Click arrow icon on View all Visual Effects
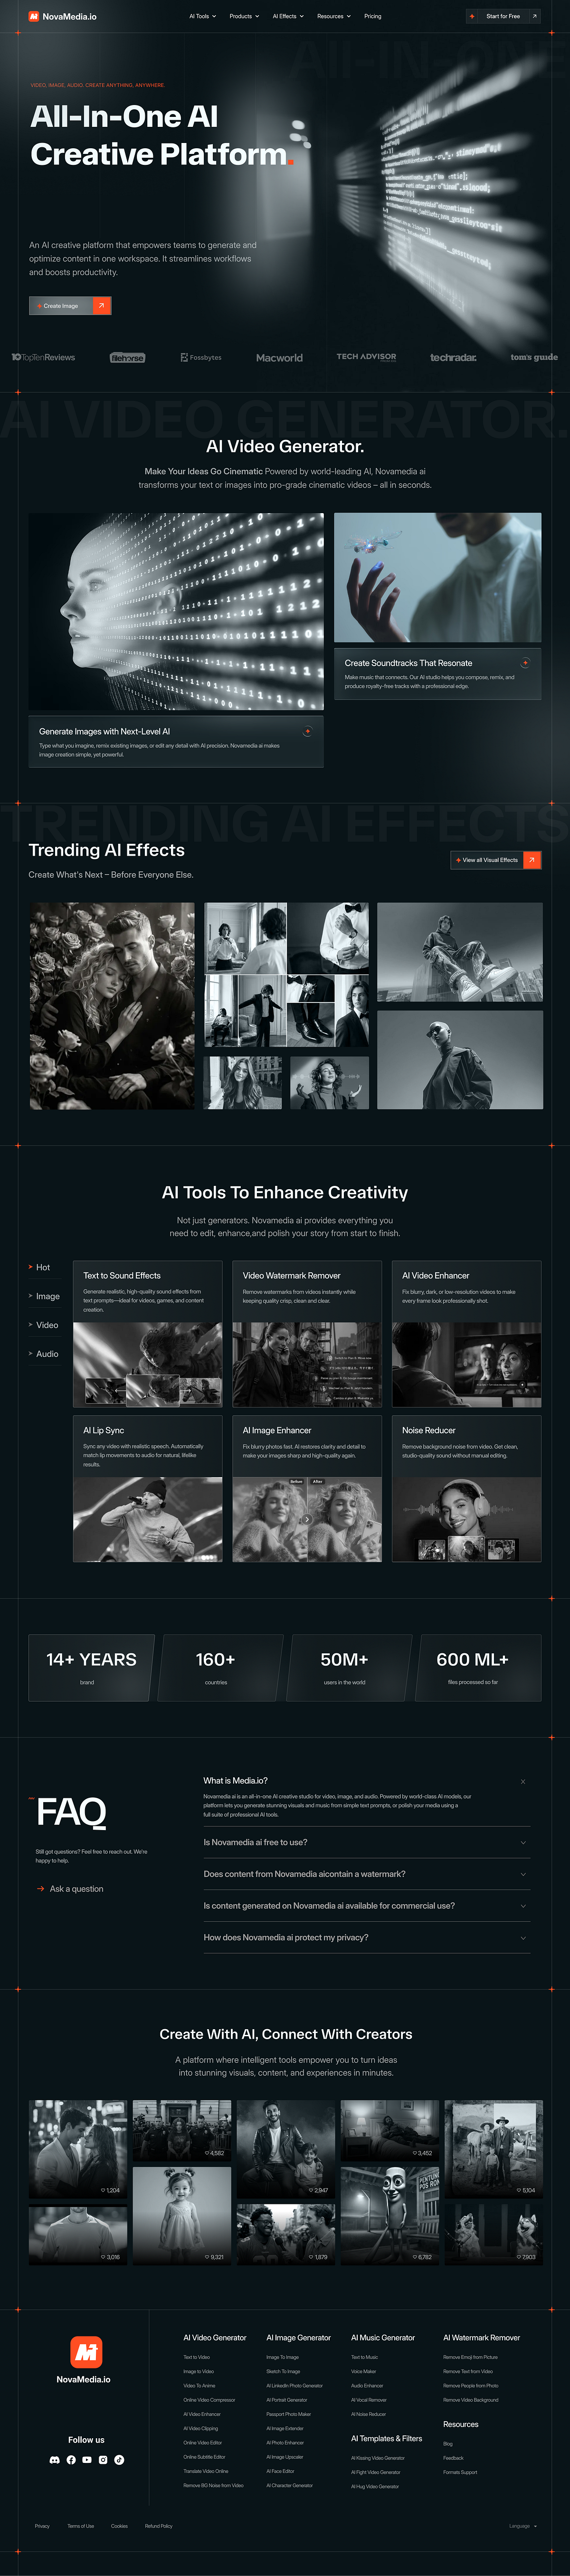 pyautogui.click(x=533, y=860)
